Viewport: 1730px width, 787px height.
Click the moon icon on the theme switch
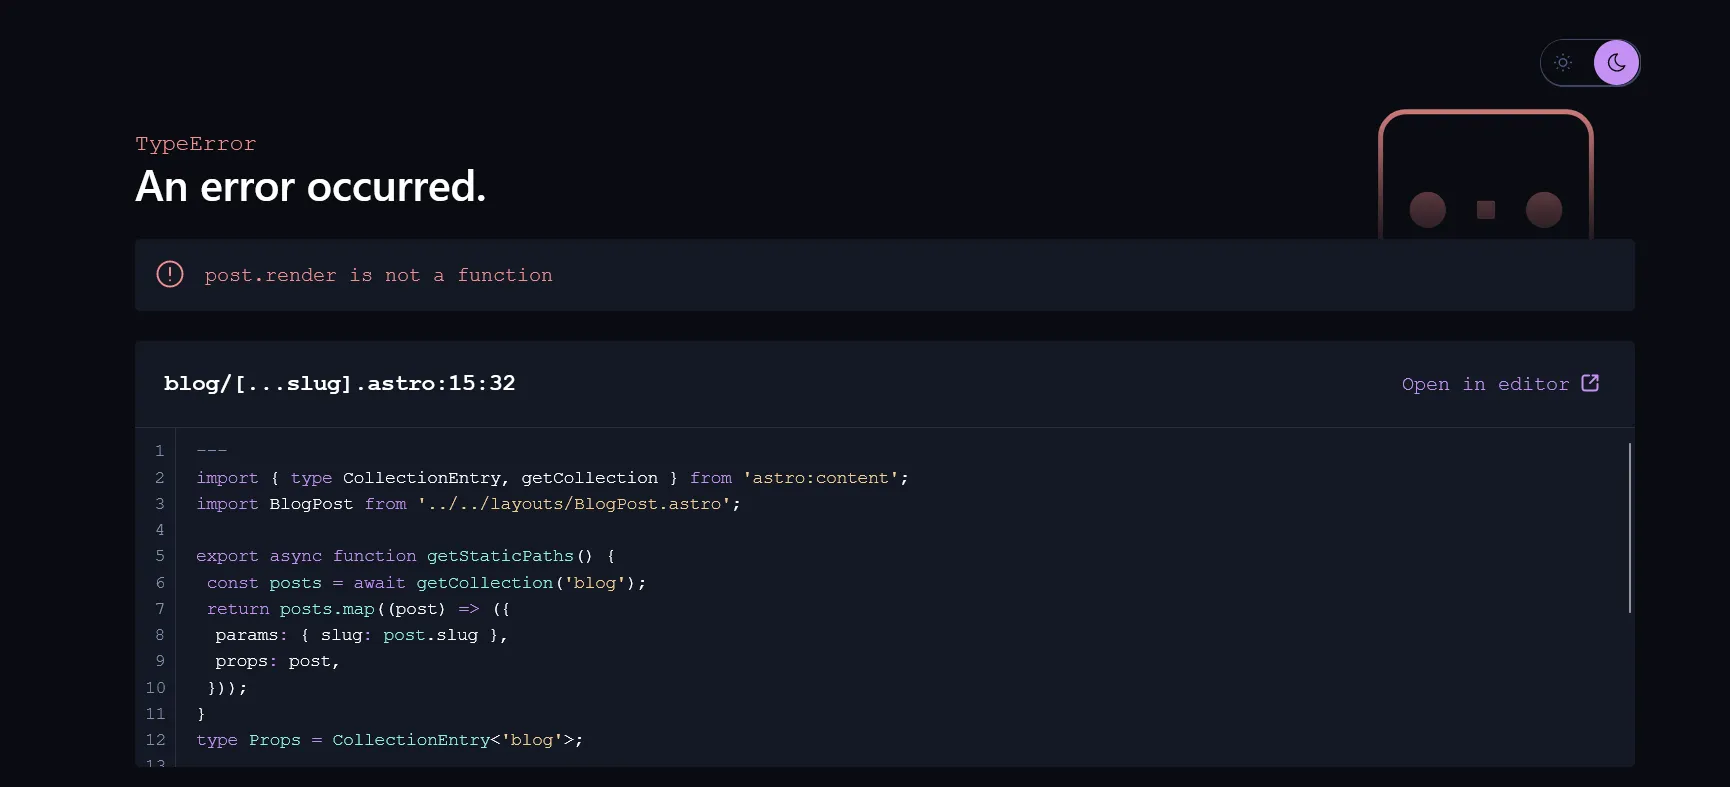1616,63
